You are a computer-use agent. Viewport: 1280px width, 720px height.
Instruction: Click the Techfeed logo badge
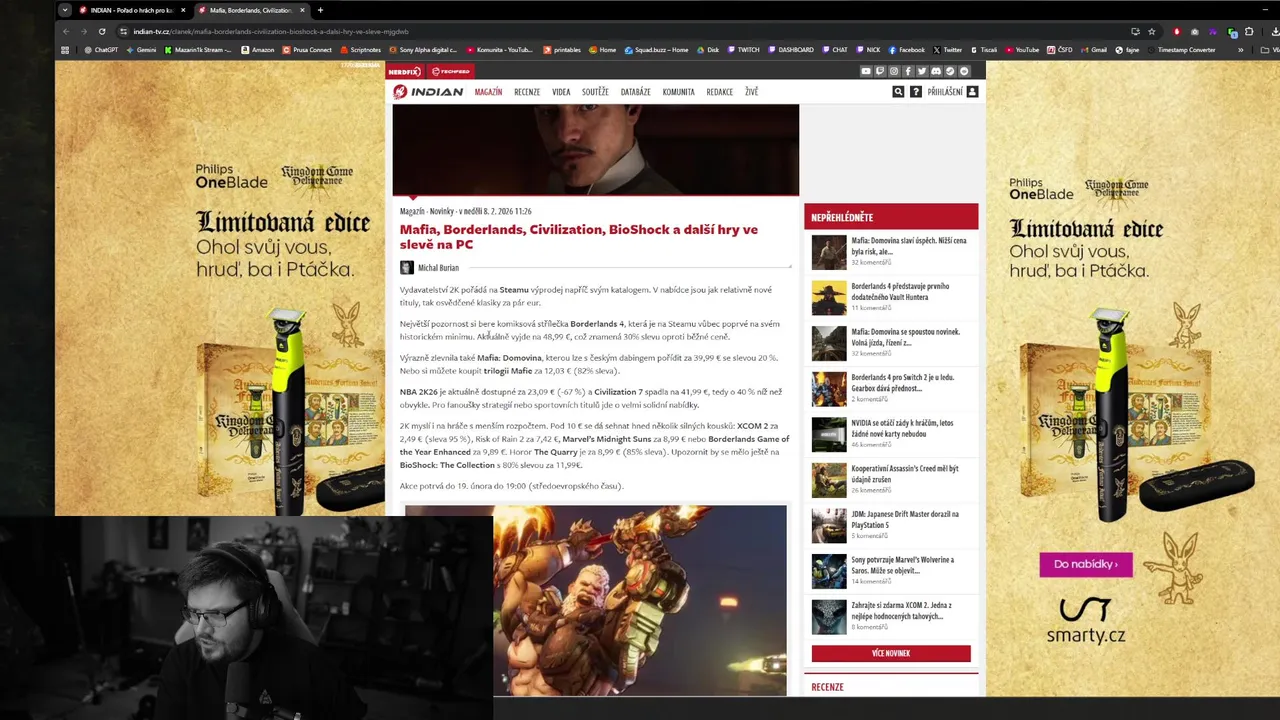(x=450, y=71)
